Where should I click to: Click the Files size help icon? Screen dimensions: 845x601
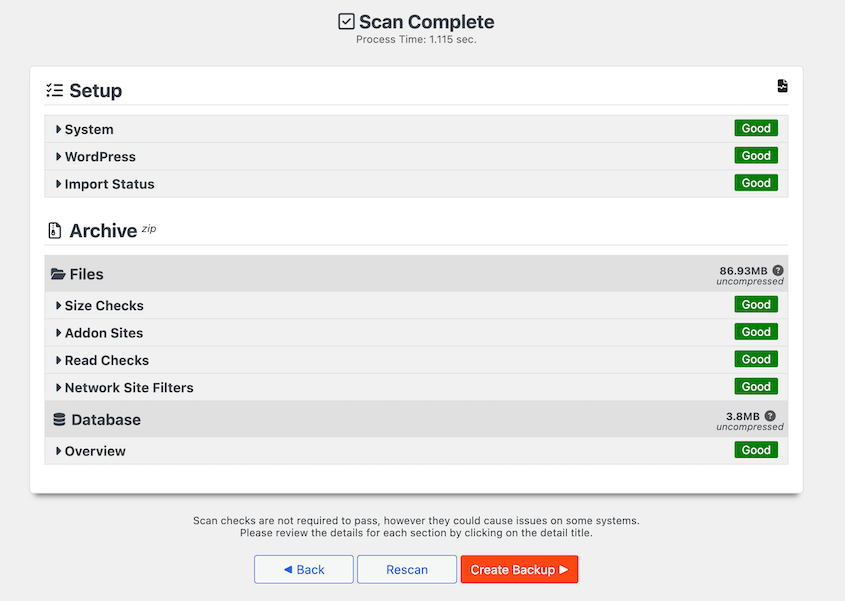click(778, 271)
